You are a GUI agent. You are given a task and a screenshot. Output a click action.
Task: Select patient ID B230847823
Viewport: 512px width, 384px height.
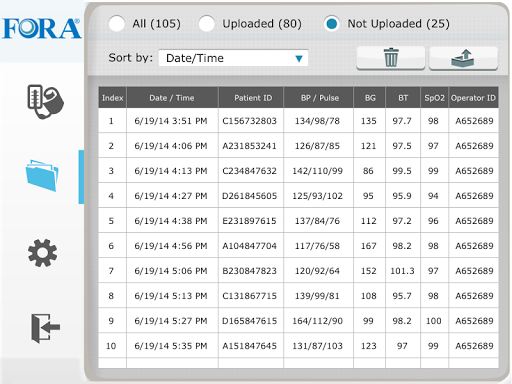coord(250,271)
